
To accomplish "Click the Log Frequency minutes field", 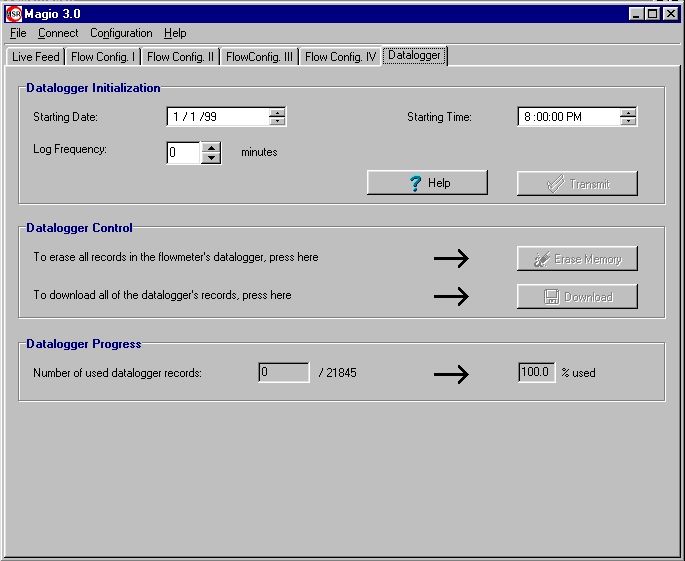I will (183, 152).
